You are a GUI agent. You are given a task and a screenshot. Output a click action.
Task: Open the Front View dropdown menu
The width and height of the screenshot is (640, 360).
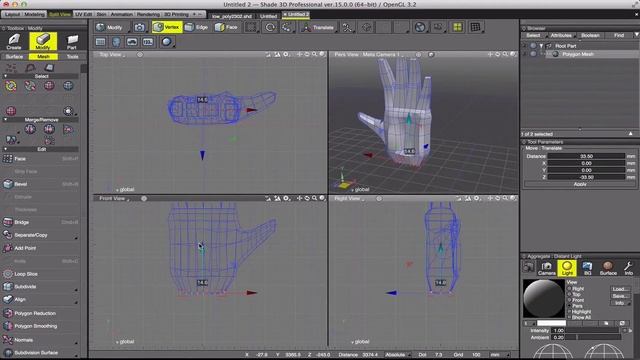(x=114, y=198)
